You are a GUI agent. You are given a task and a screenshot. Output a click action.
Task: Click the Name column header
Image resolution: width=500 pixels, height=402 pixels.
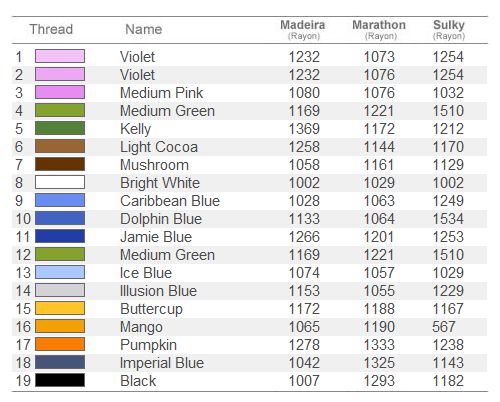pos(144,29)
